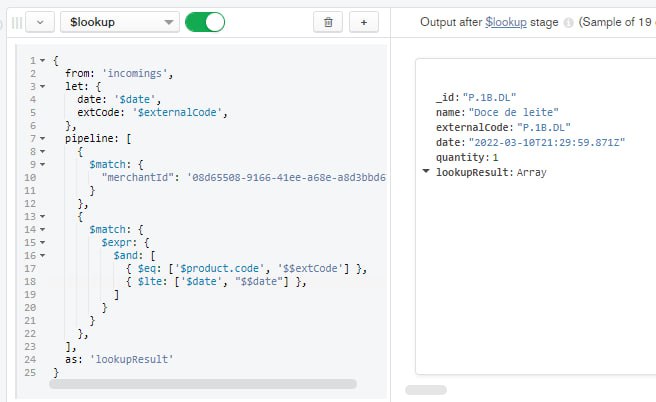656x402 pixels.
Task: Click the merchantId value on line 10
Action: [x=286, y=177]
